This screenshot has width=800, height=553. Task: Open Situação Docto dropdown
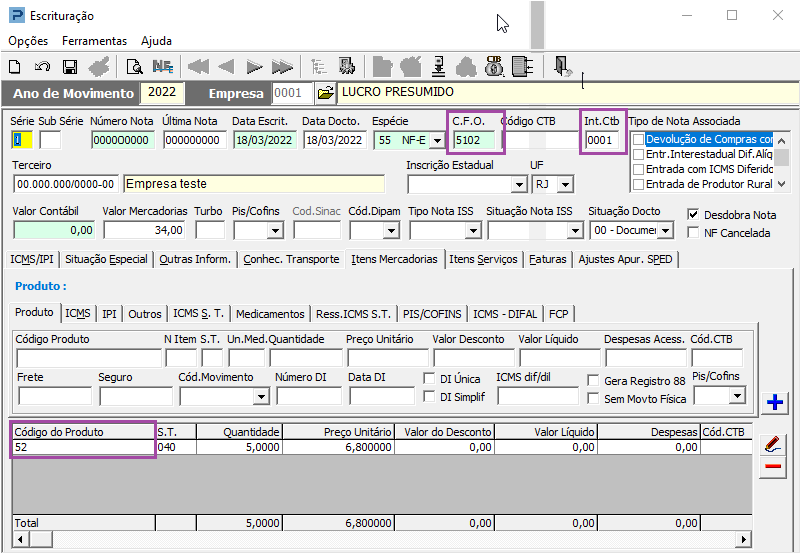pyautogui.click(x=665, y=231)
